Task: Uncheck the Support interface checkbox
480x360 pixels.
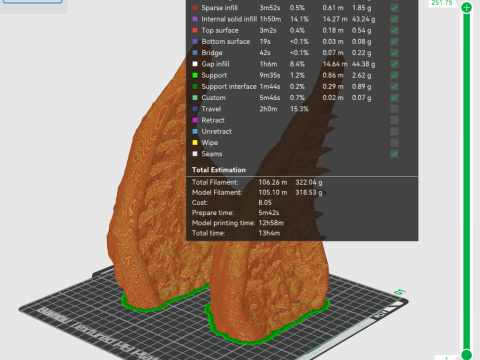Action: click(x=394, y=87)
